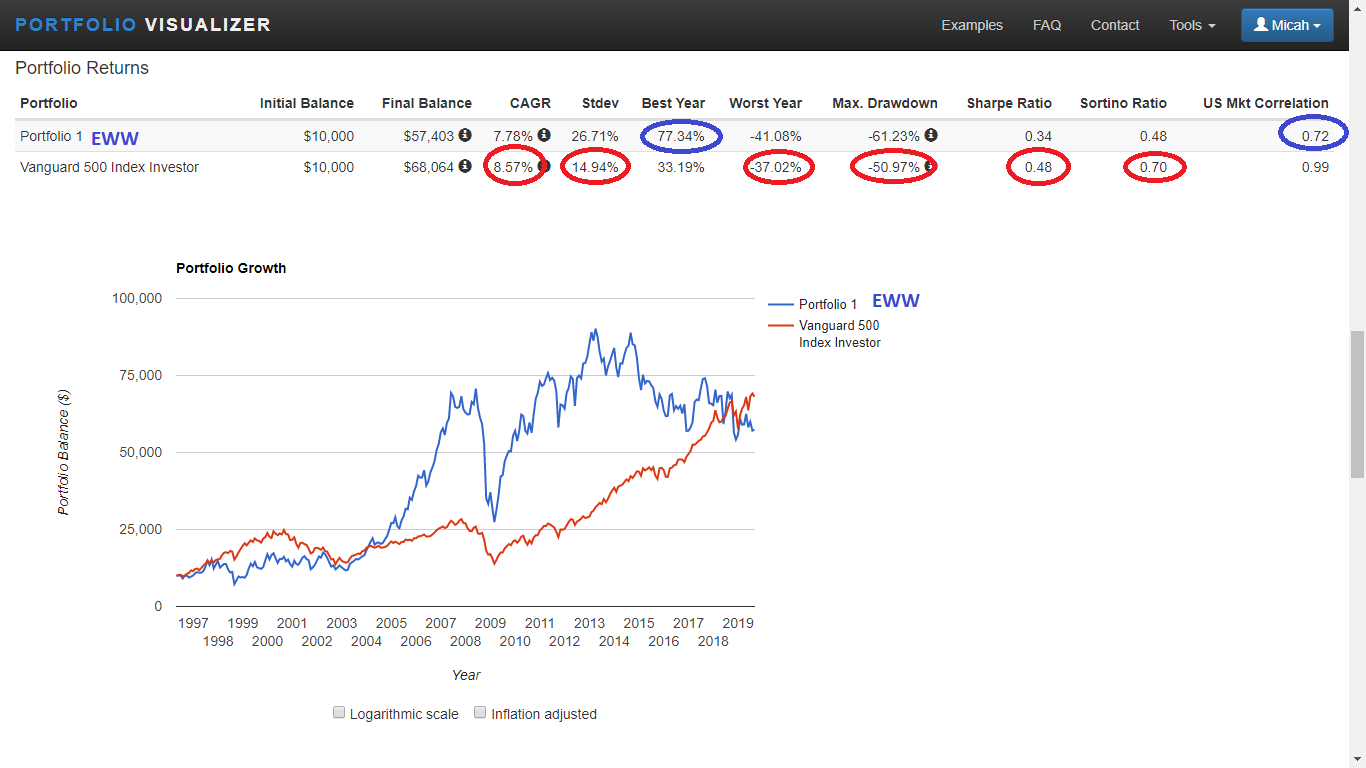Click the Portfolio Visualizer logo
This screenshot has height=768, width=1366.
click(x=143, y=25)
